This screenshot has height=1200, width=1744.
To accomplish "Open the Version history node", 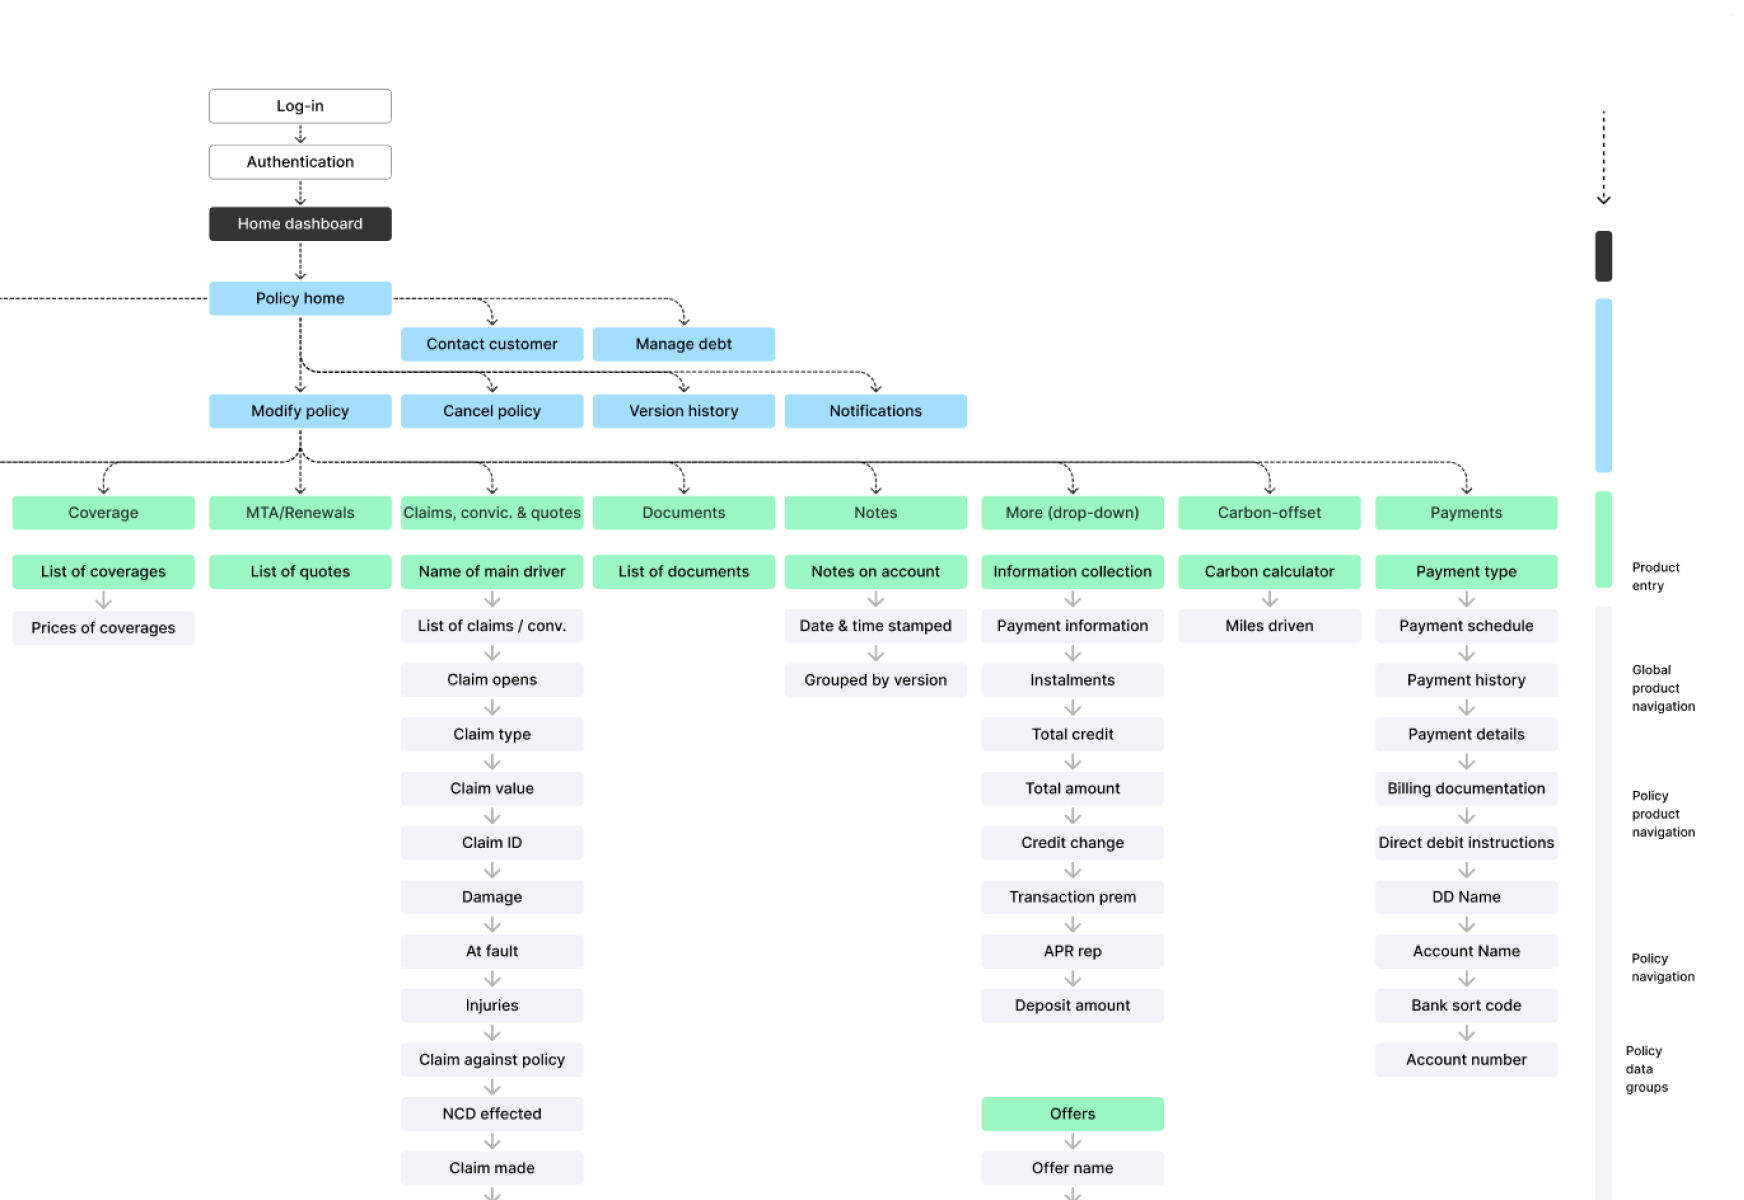I will (x=683, y=410).
